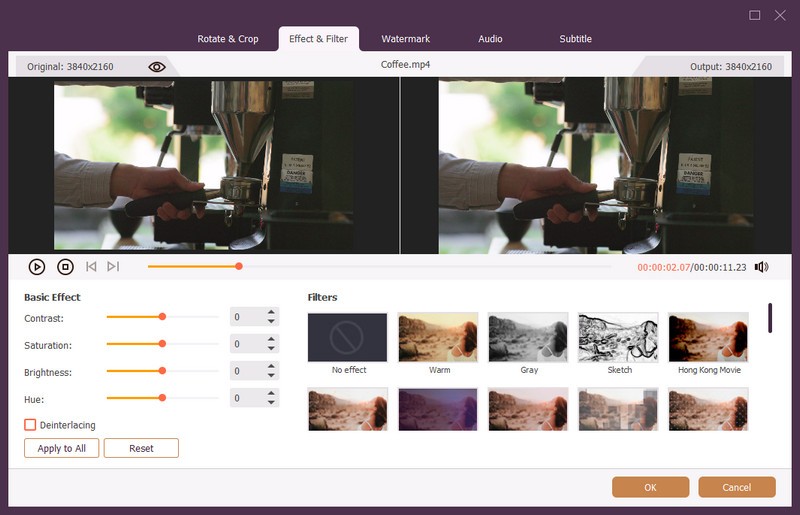Confirm changes with OK button

coord(651,487)
